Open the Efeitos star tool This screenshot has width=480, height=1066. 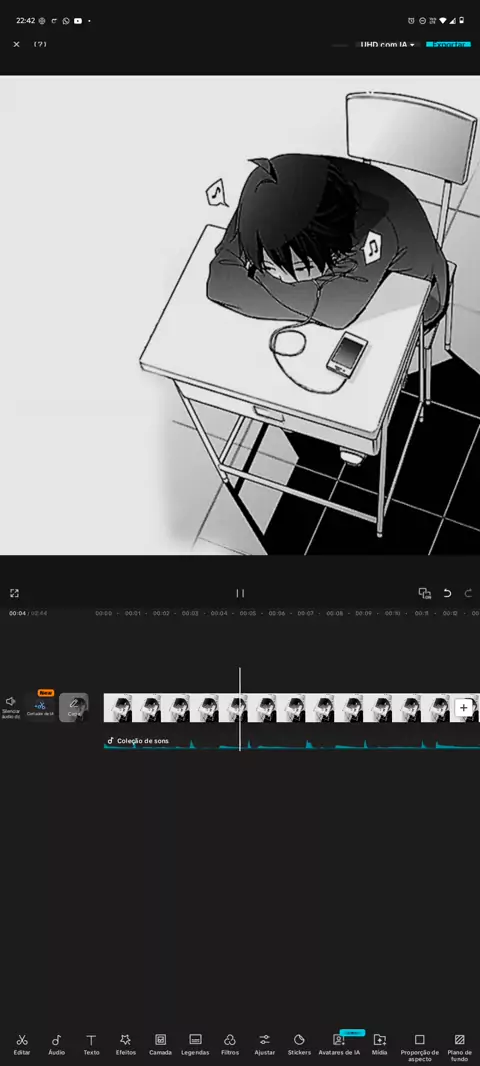(x=126, y=1044)
